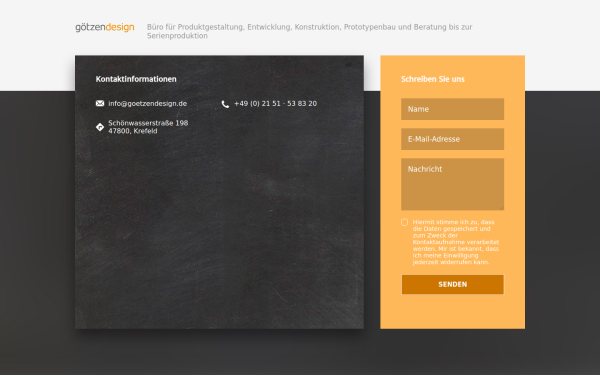Focus the E-Mail-Adresse input field
Viewport: 600px width, 375px height.
pyautogui.click(x=452, y=139)
